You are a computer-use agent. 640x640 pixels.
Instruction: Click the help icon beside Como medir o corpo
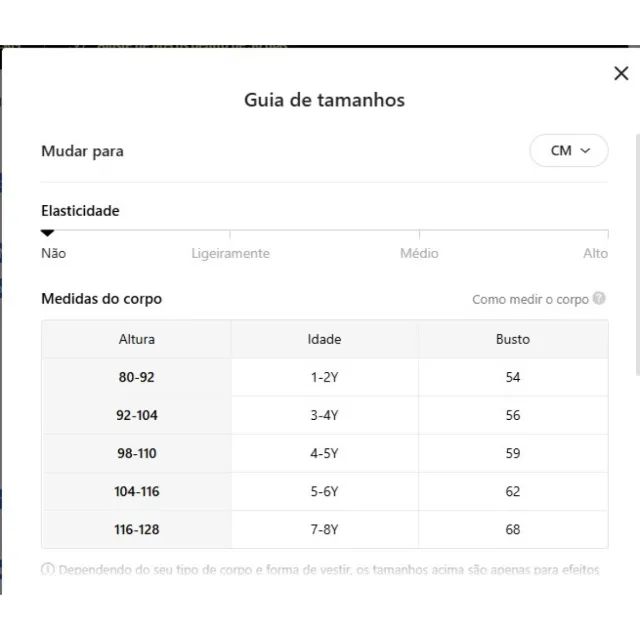click(x=599, y=299)
